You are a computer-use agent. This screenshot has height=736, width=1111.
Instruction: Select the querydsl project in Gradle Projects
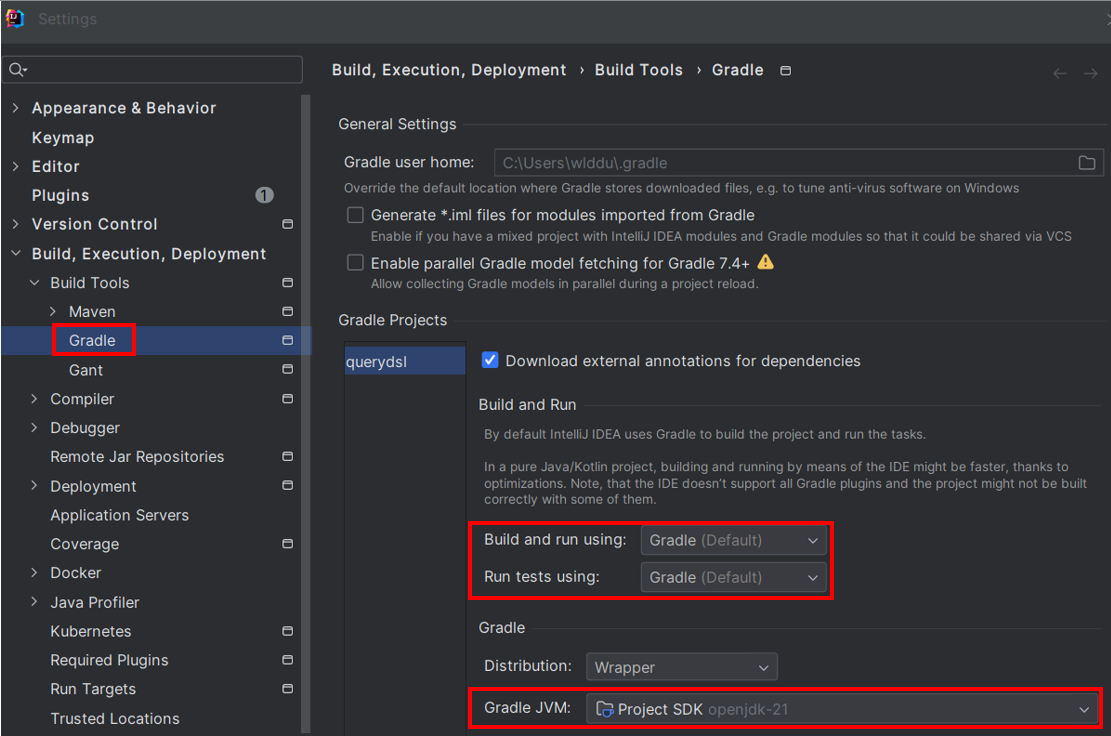pyautogui.click(x=405, y=361)
